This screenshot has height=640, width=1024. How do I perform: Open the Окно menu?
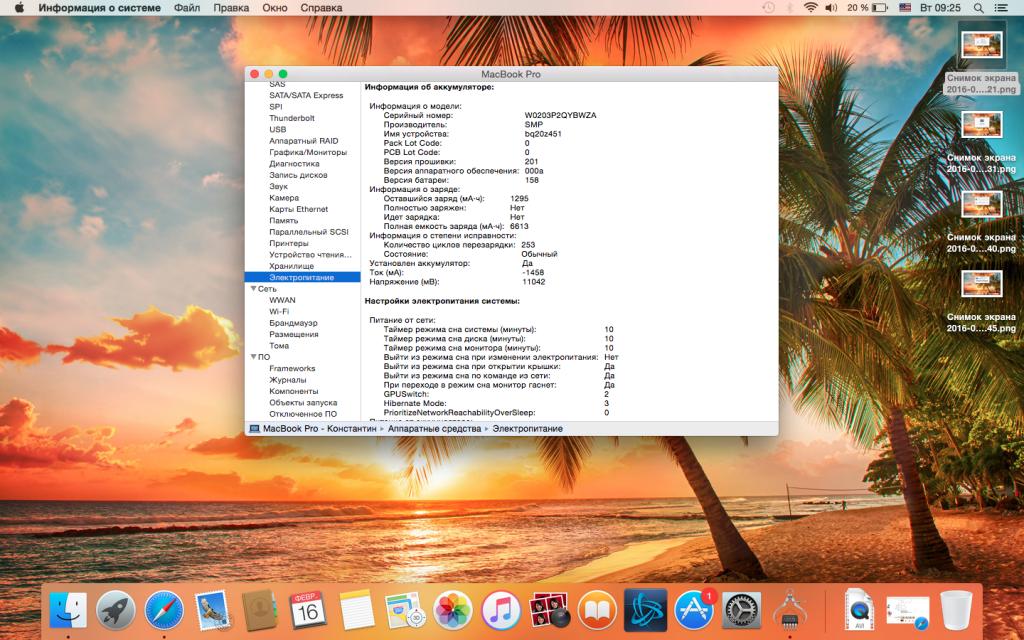[x=275, y=8]
